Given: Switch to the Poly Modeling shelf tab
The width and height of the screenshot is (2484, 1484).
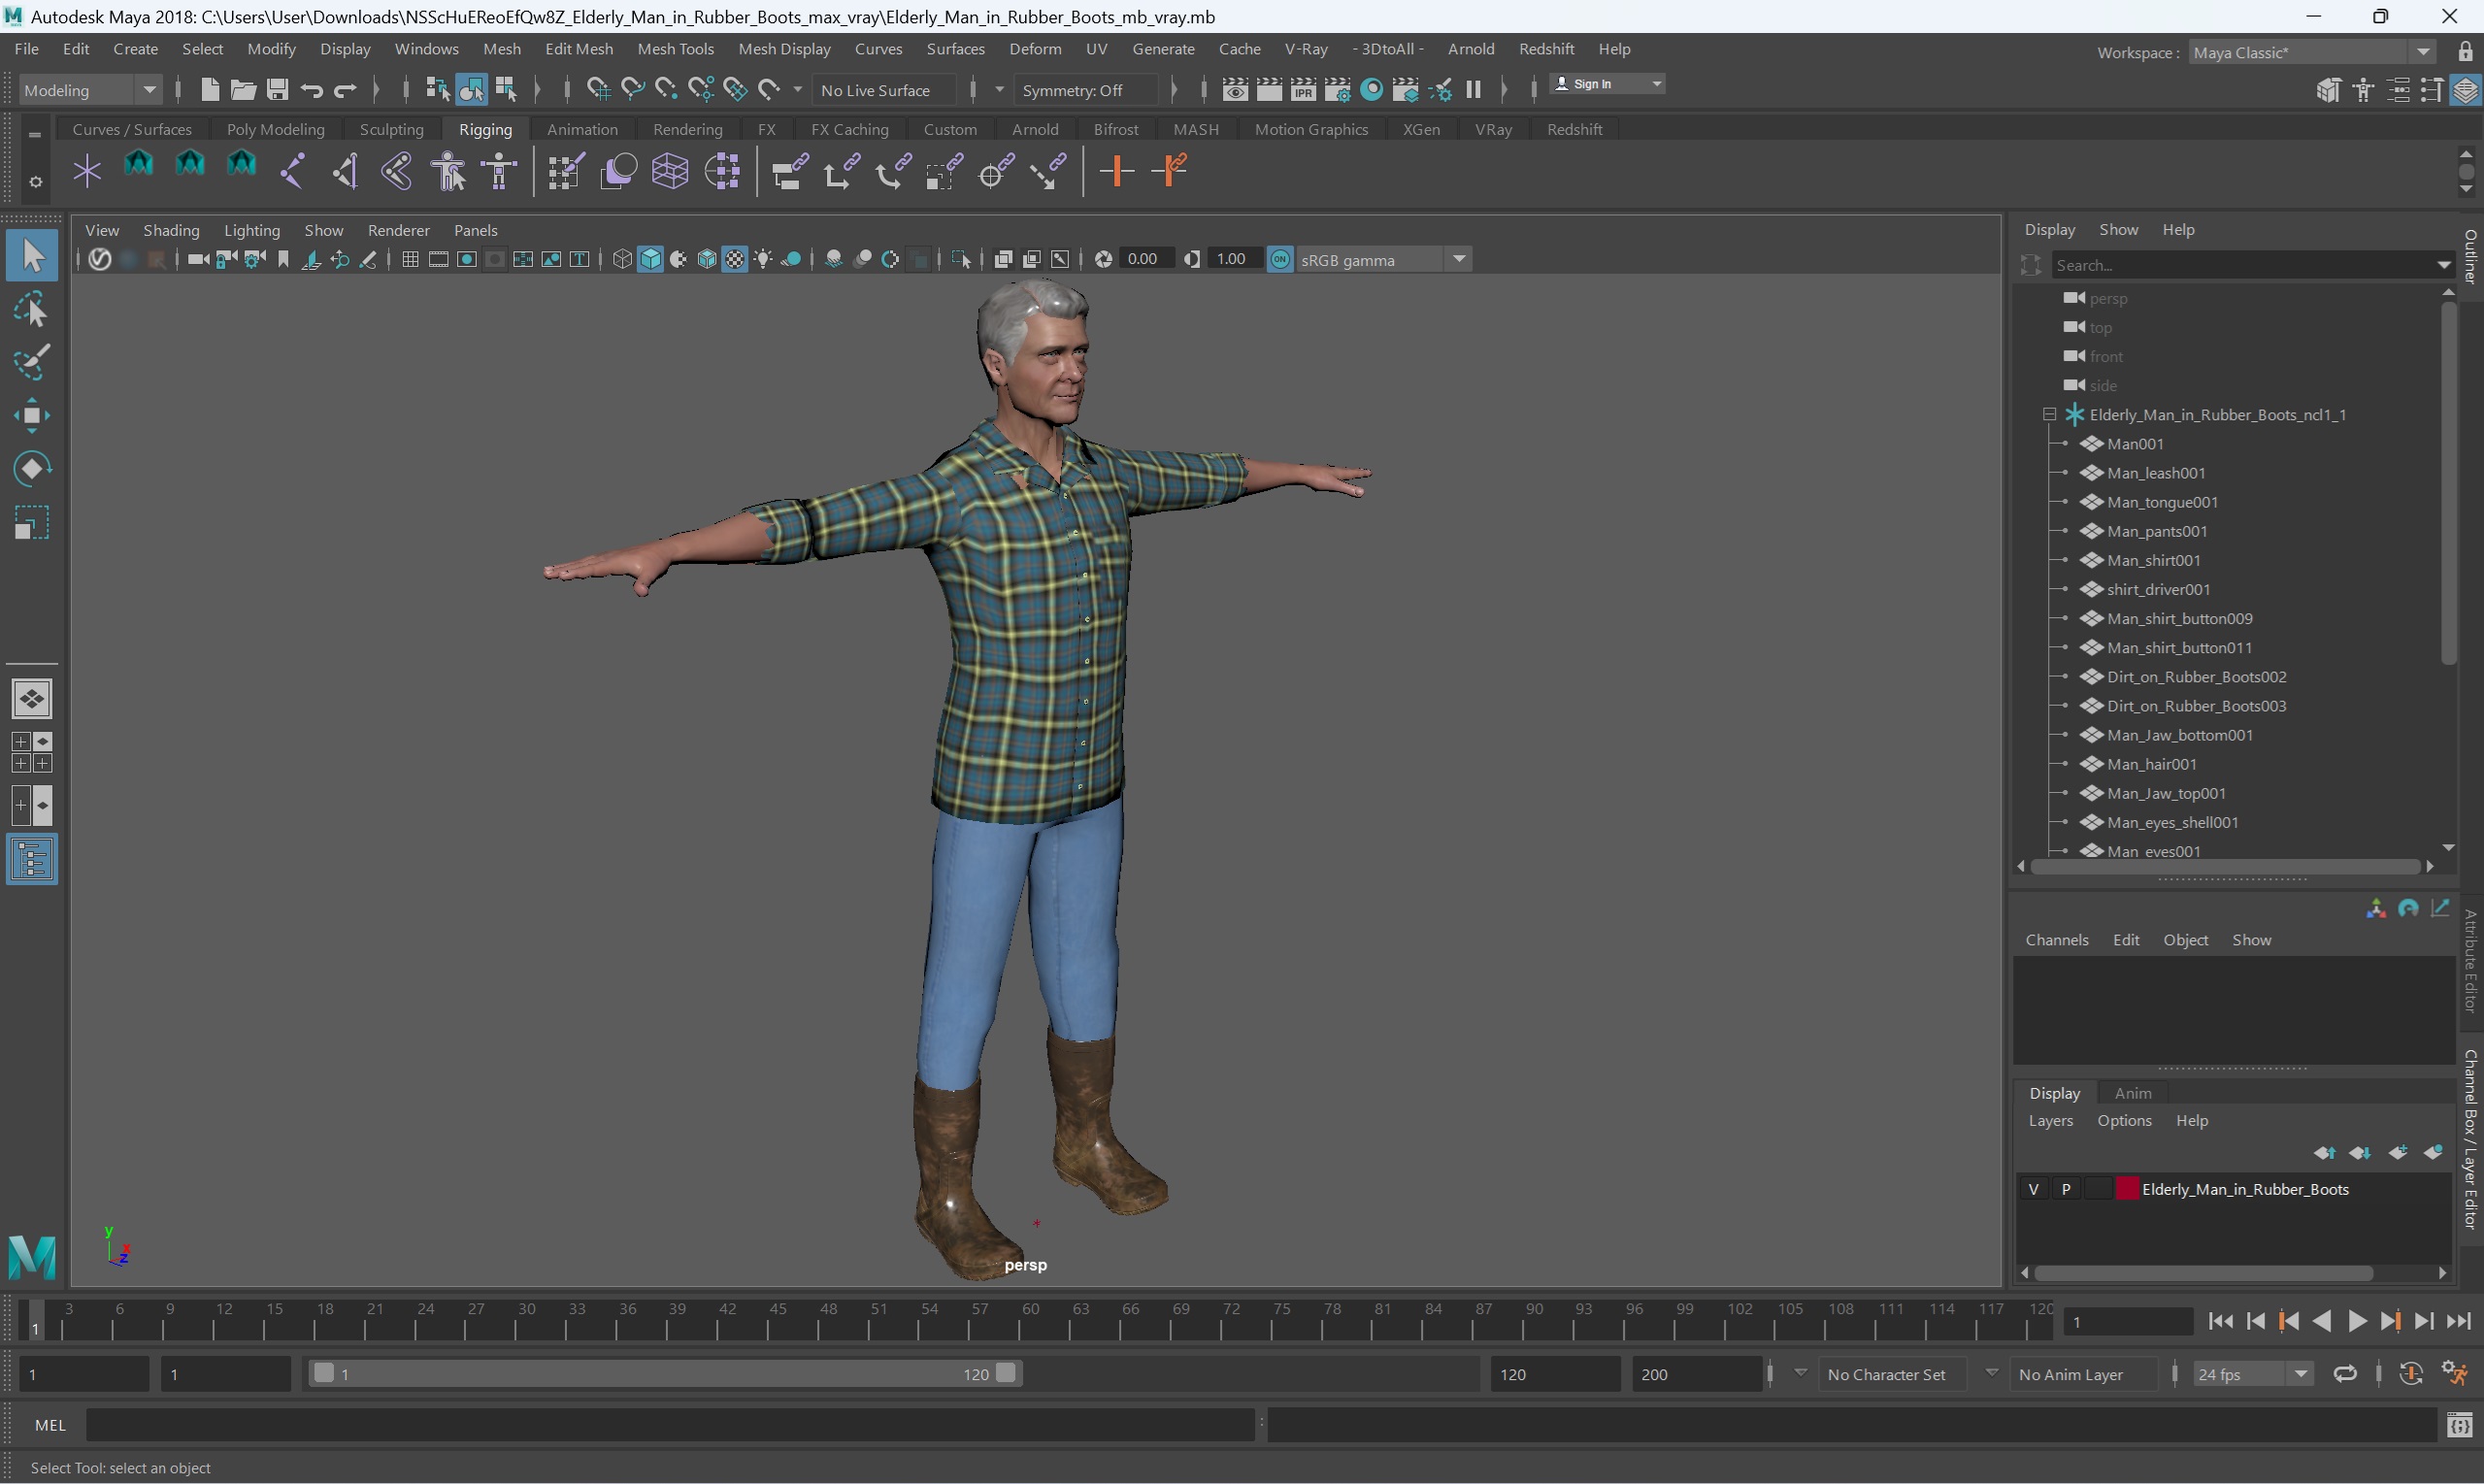Looking at the screenshot, I should pos(275,130).
